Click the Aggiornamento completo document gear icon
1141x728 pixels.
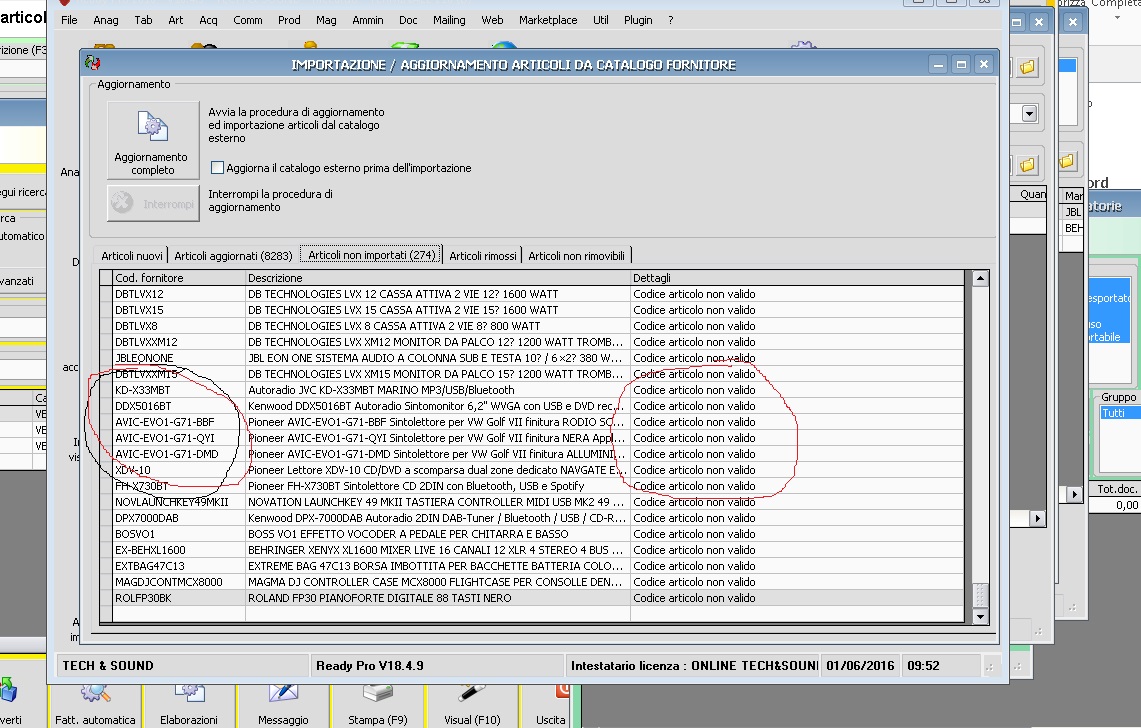(153, 127)
